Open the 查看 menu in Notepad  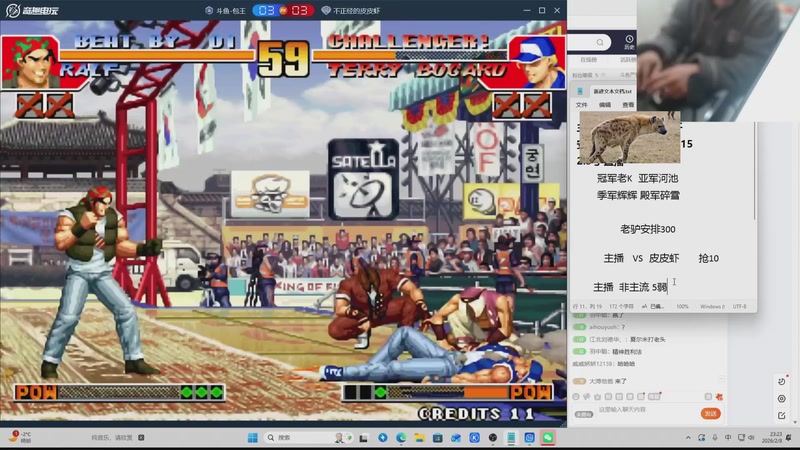coord(628,105)
